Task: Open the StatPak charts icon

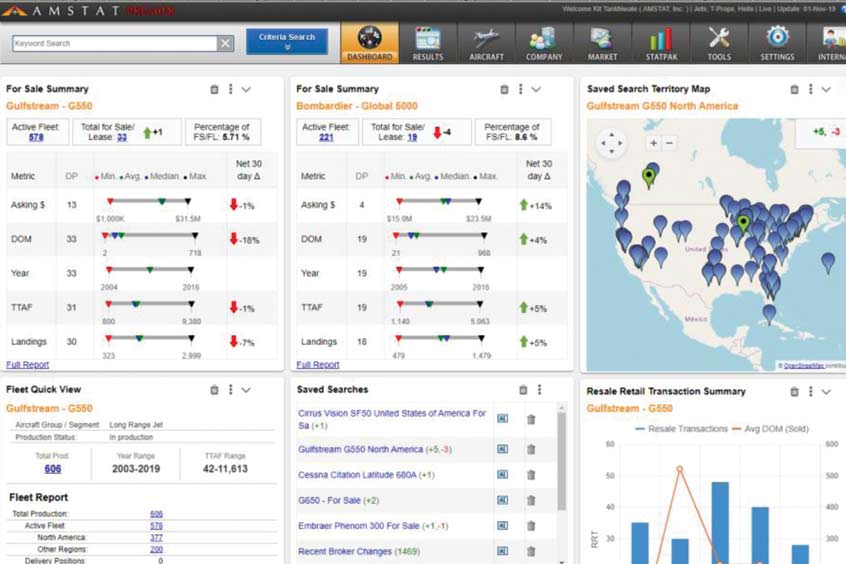Action: pos(660,43)
